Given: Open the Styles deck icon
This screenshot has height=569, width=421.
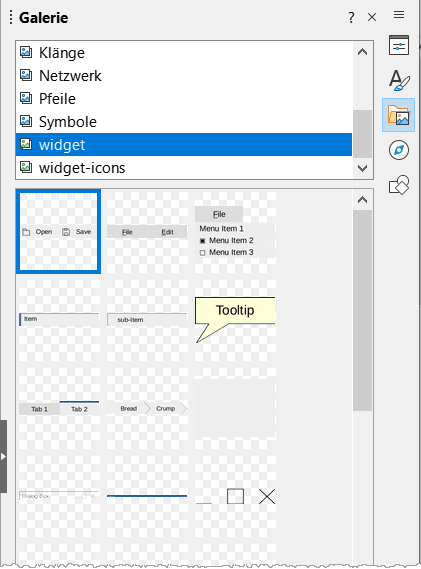Looking at the screenshot, I should point(398,80).
